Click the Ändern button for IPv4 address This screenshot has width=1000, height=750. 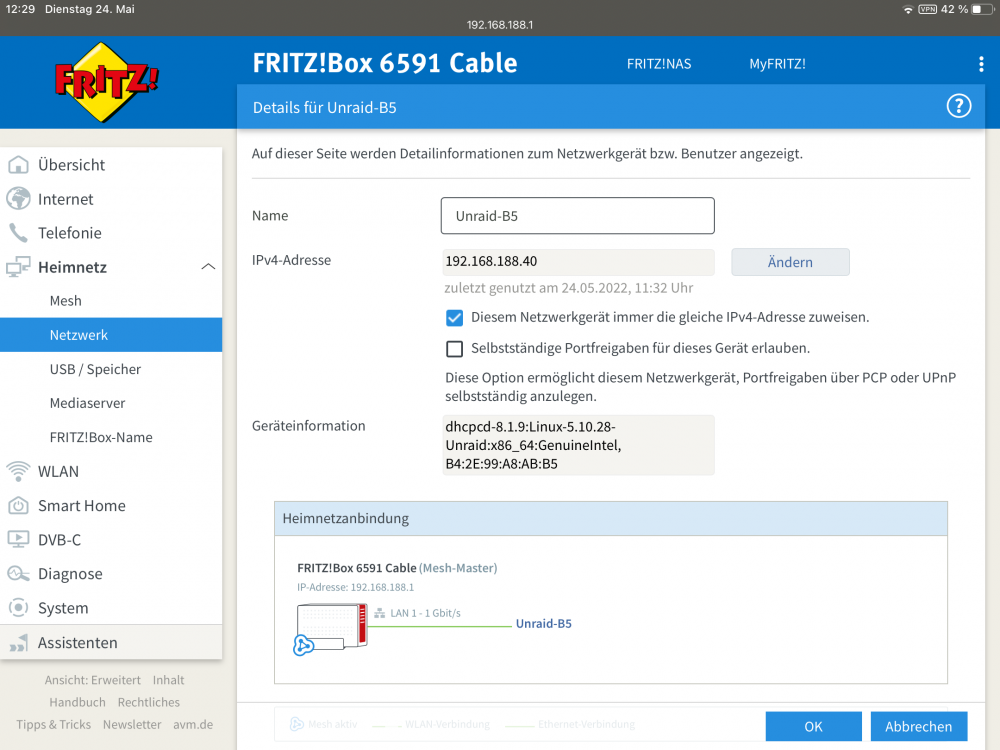[x=790, y=262]
